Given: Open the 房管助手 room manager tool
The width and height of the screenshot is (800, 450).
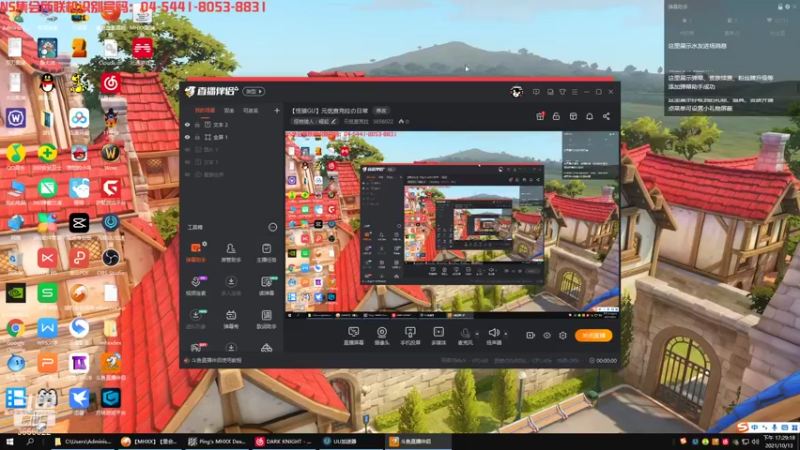Looking at the screenshot, I should click(231, 252).
